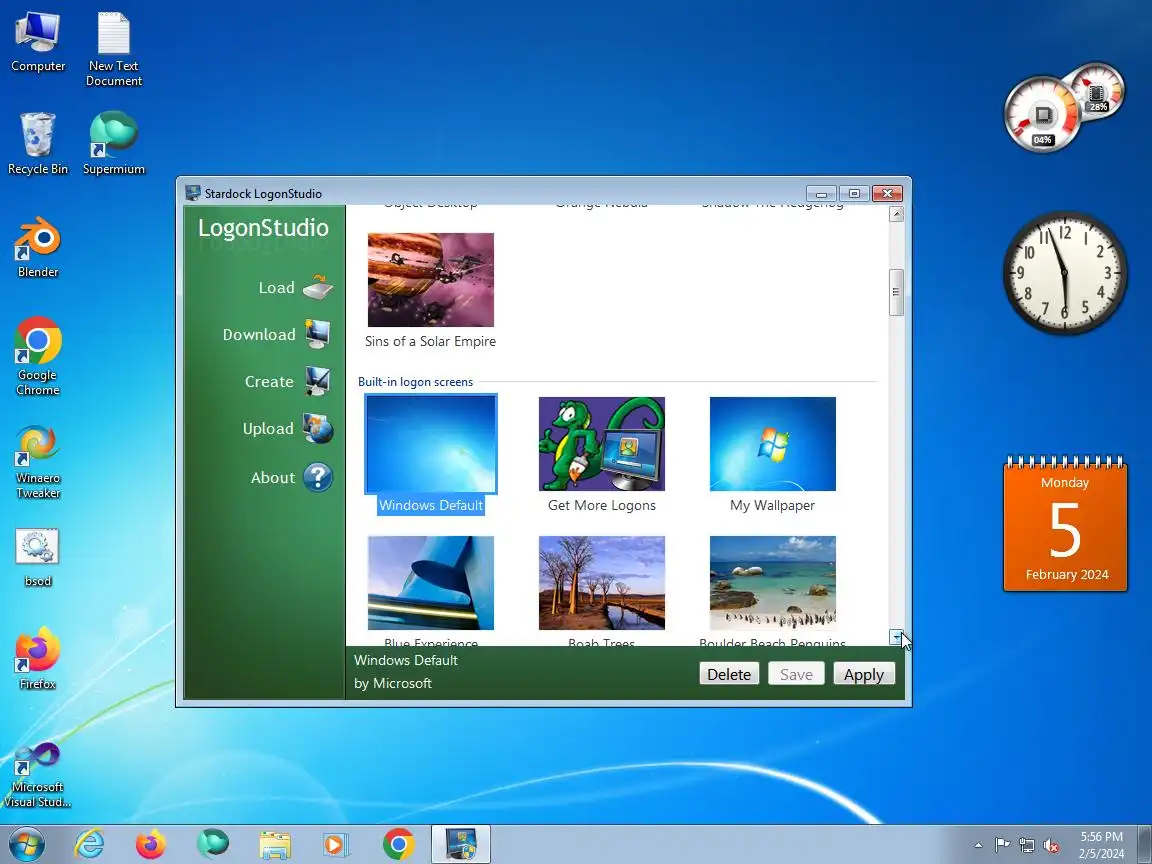Click the Supermium desktop shortcut
The width and height of the screenshot is (1152, 864).
click(114, 144)
